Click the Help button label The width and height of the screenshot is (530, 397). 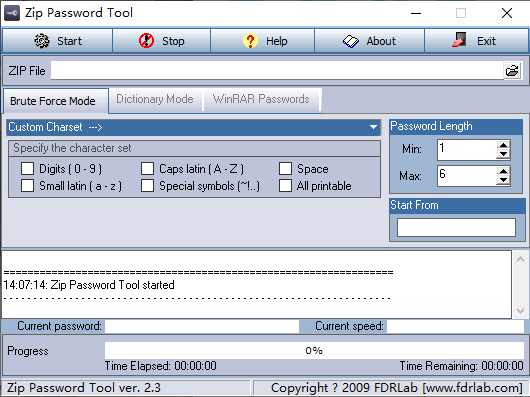pyautogui.click(x=276, y=41)
